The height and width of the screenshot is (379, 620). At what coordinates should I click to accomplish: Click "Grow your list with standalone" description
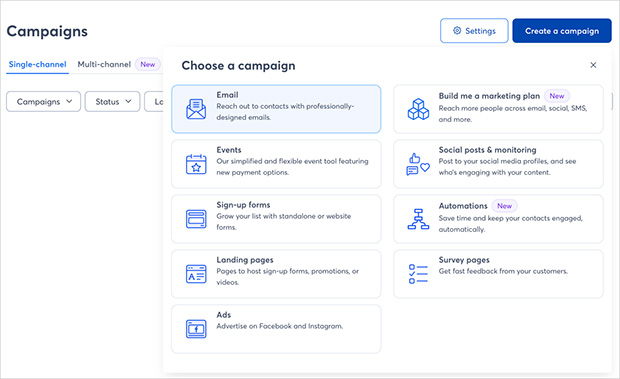284,222
